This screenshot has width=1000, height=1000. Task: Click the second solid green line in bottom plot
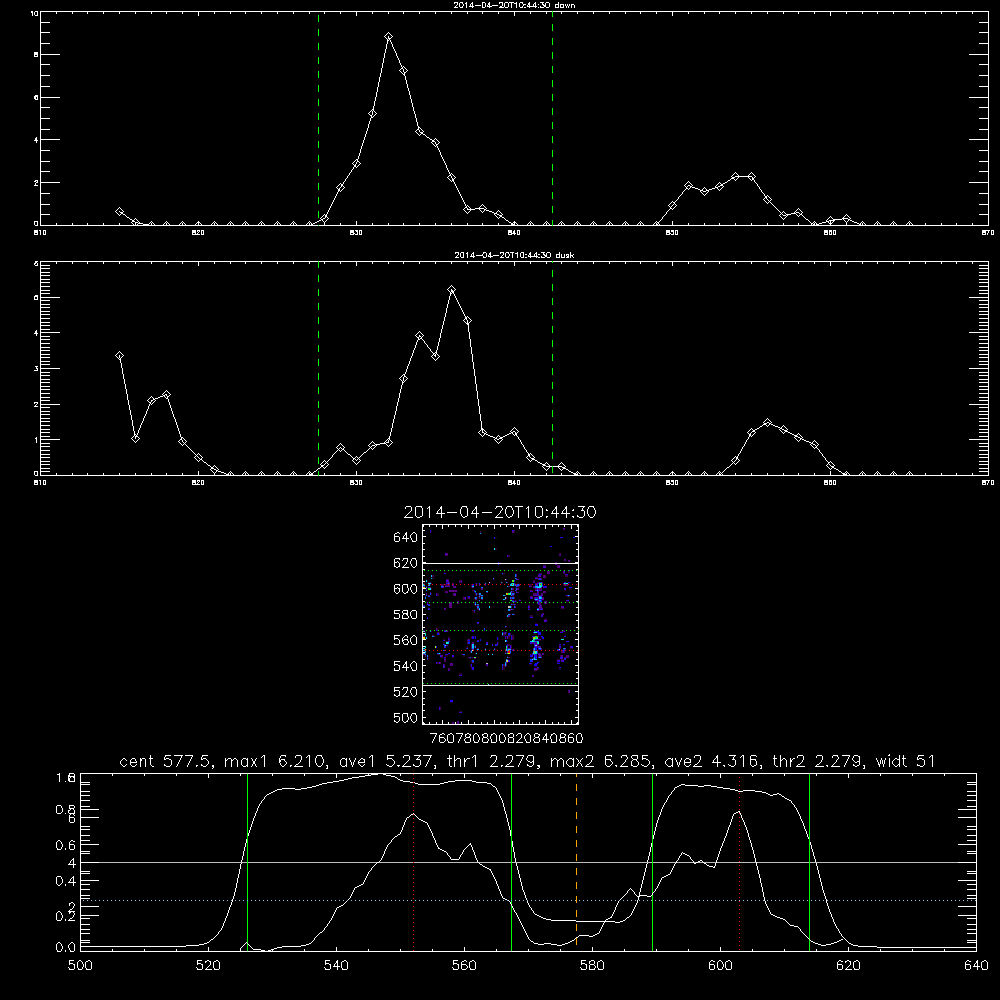tap(511, 861)
